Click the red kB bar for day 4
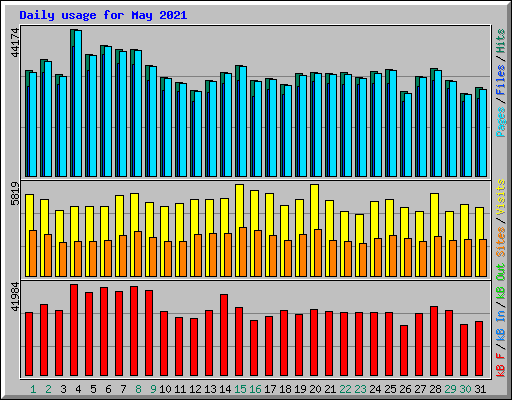Image resolution: width=512 pixels, height=400 pixels. click(x=74, y=330)
